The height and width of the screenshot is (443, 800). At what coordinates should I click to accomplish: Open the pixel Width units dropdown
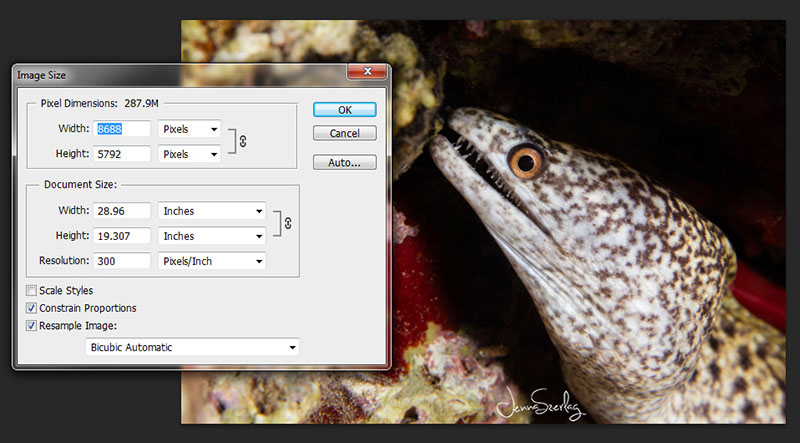[x=189, y=129]
